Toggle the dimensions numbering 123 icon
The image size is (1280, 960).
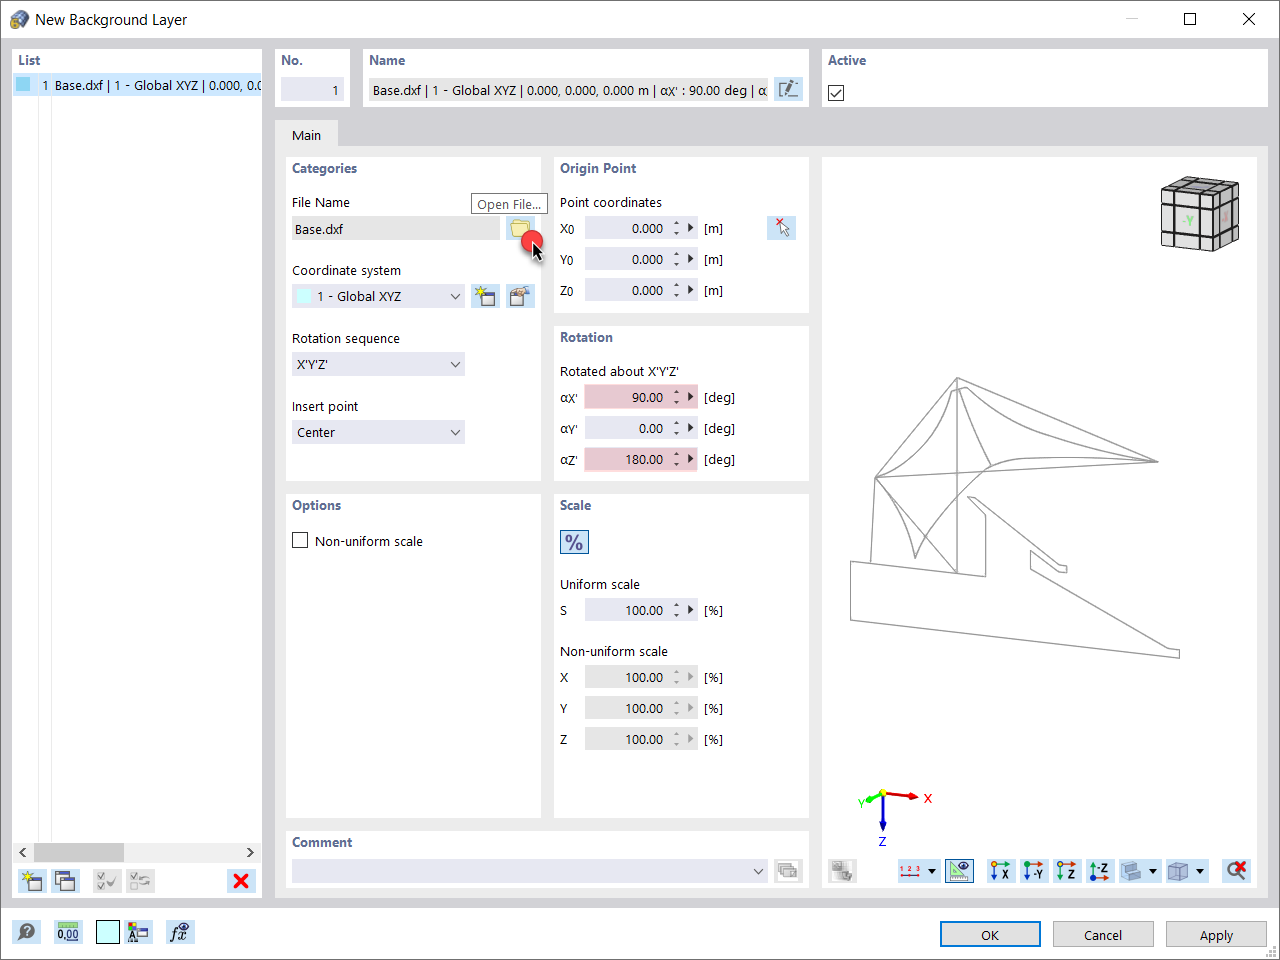(x=910, y=871)
